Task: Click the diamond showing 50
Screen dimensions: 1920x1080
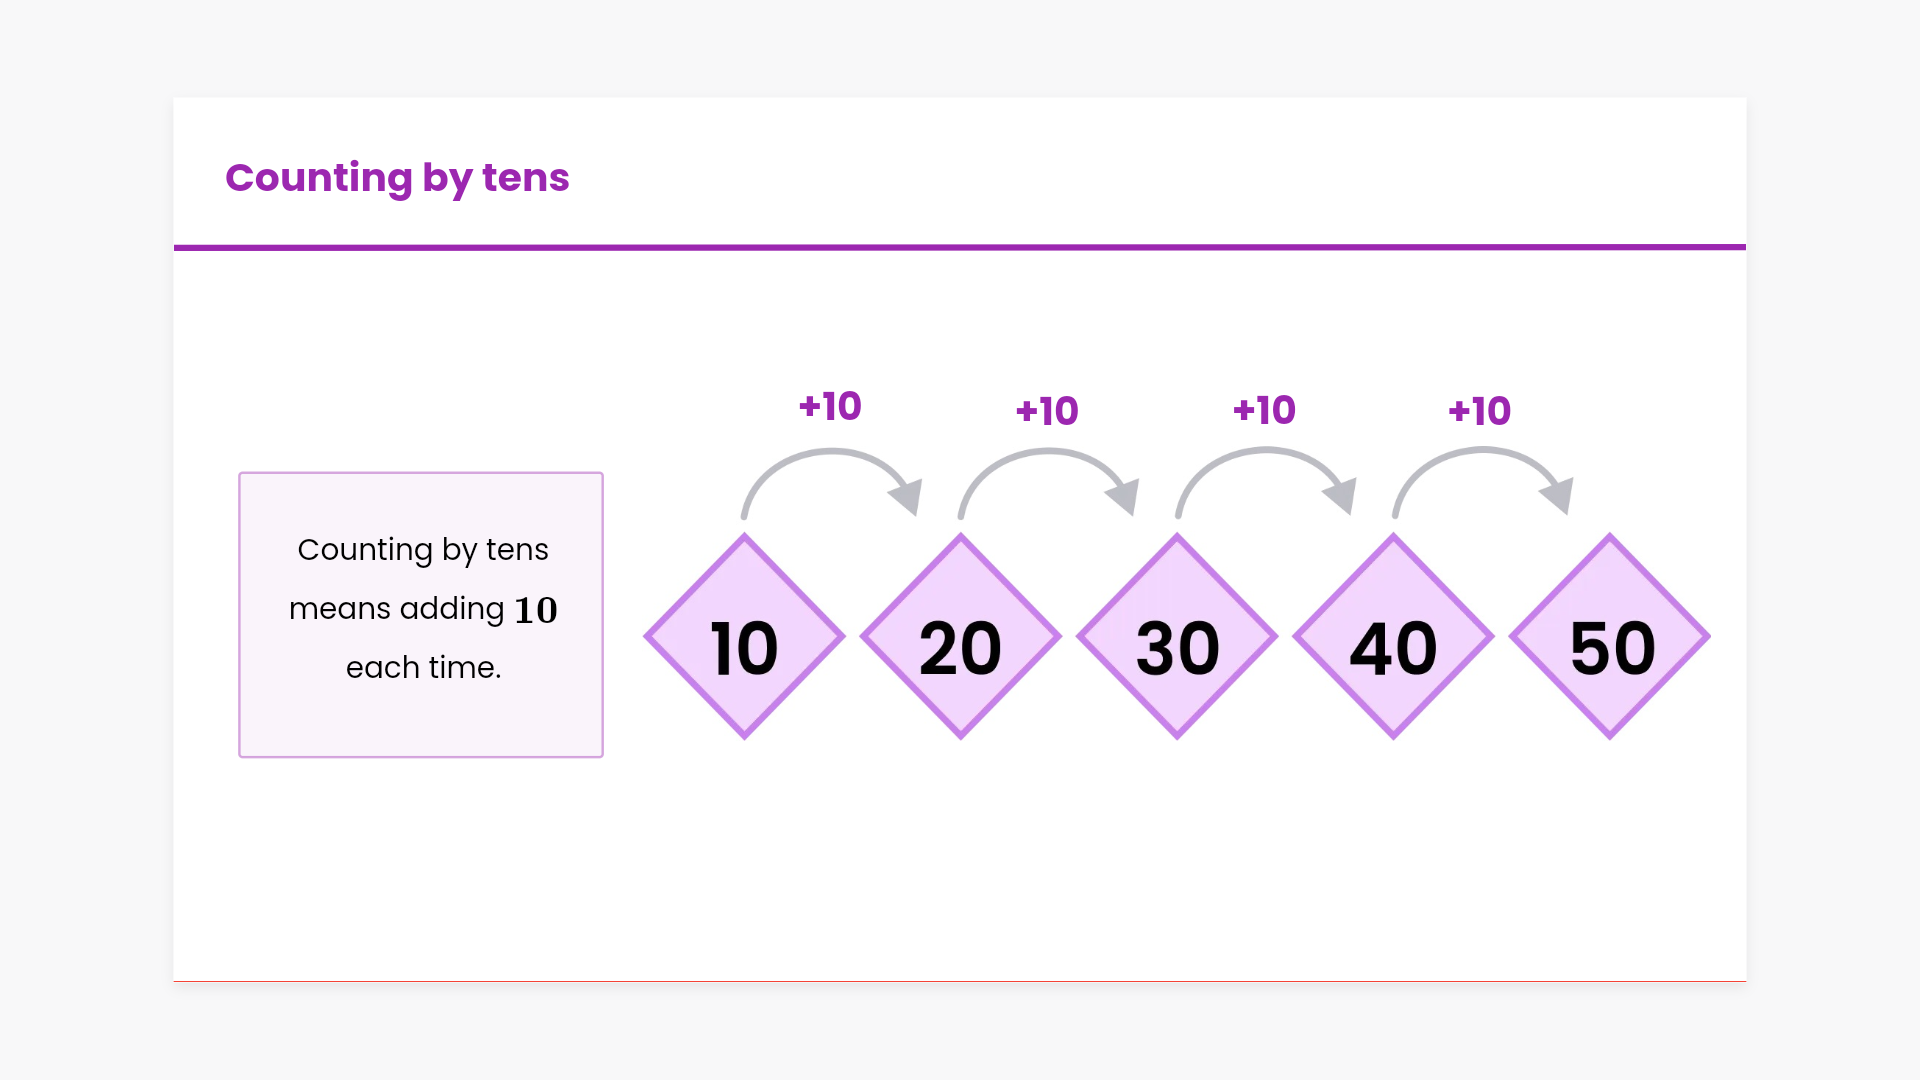Action: click(x=1610, y=637)
